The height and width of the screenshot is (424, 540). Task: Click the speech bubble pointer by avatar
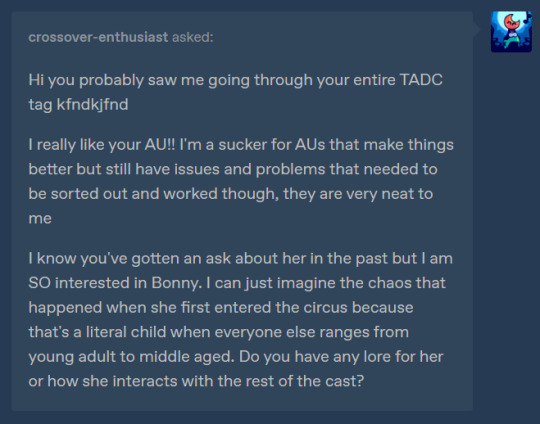point(477,30)
